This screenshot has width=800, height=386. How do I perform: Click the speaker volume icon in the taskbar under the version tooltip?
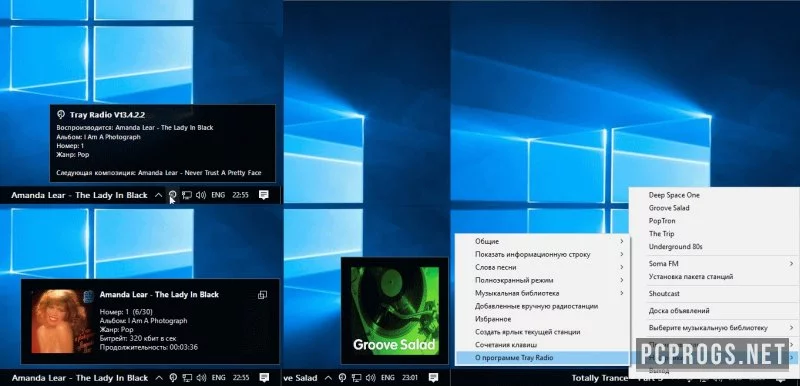[201, 195]
